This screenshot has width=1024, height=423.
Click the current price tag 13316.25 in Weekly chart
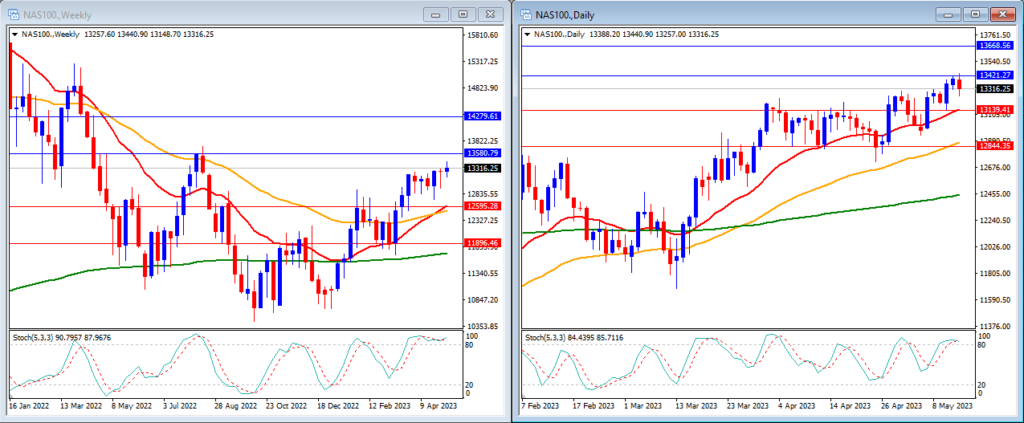pos(483,168)
